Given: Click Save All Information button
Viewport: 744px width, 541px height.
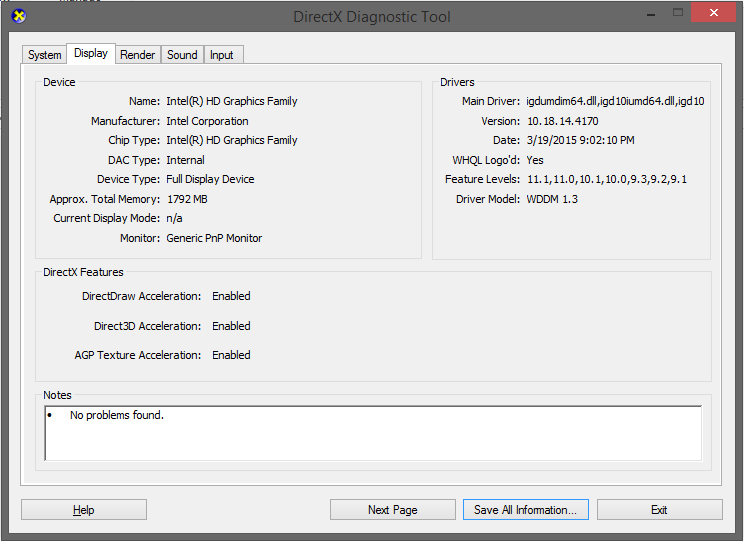Looking at the screenshot, I should pyautogui.click(x=525, y=510).
